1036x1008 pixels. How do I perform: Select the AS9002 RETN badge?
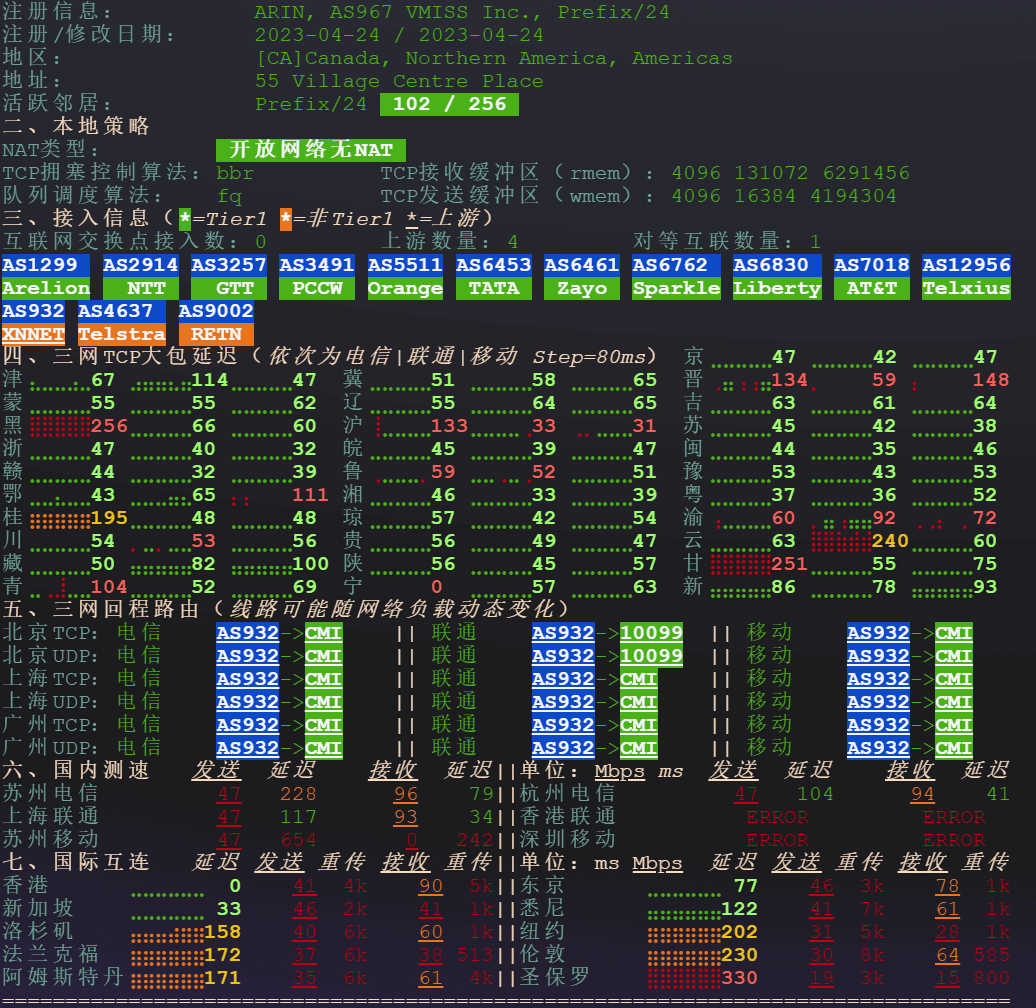coord(216,323)
